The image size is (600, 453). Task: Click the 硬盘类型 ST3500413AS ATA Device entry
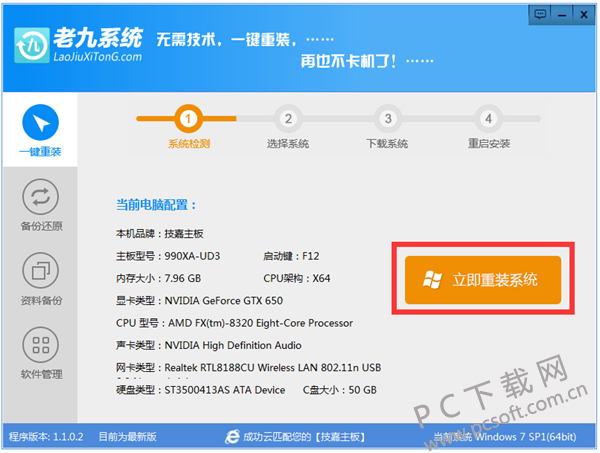coord(201,390)
